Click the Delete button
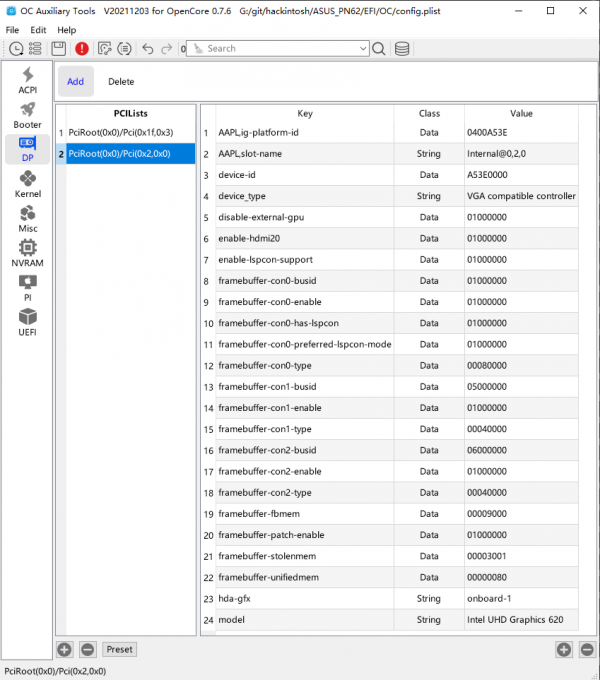This screenshot has height=680, width=600. tap(121, 81)
